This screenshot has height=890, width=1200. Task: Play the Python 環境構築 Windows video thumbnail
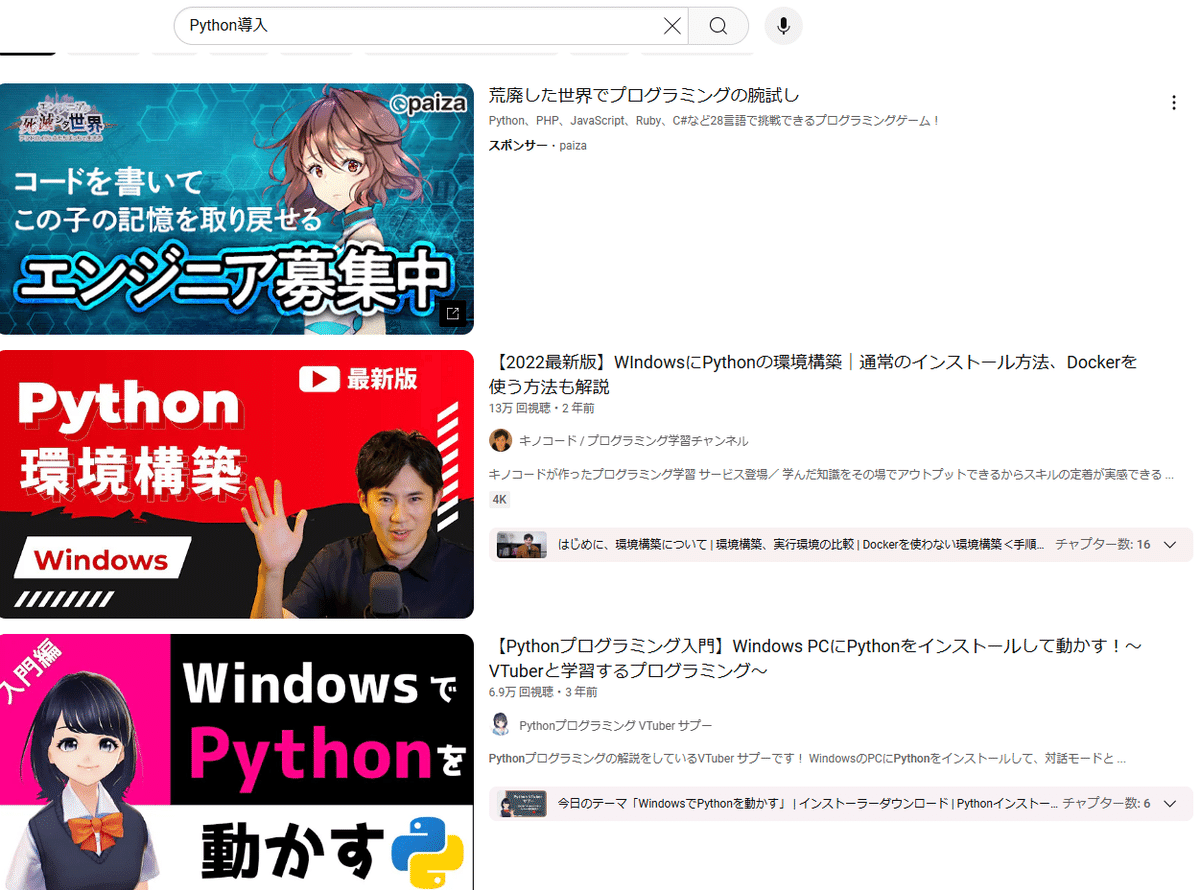click(x=237, y=484)
